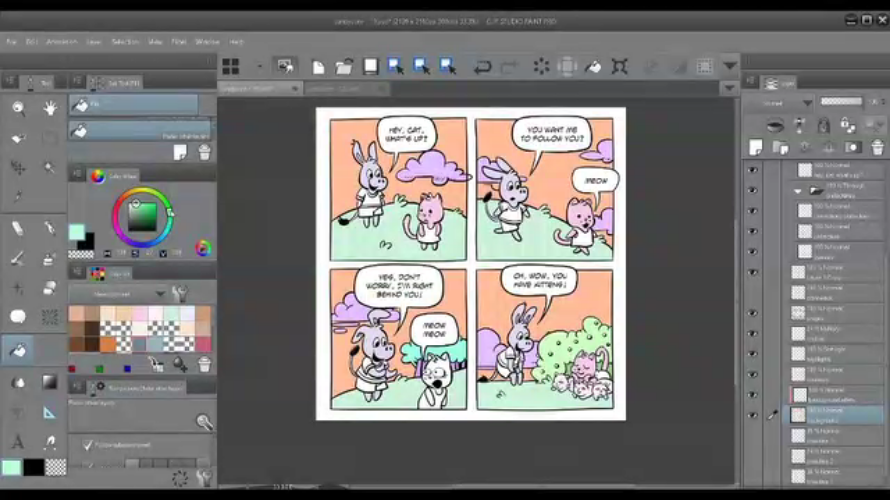
Task: Toggle eye icon of the highlighted selected layer
Action: point(753,415)
